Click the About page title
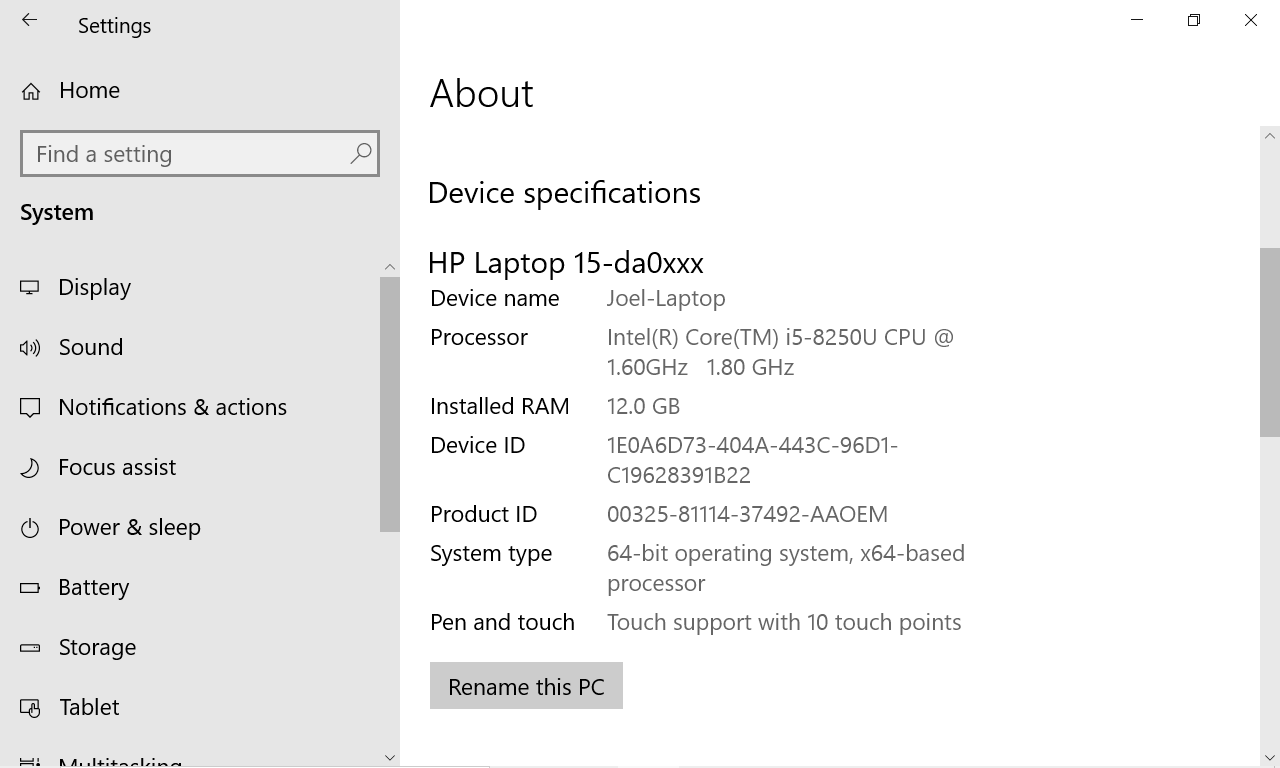The height and width of the screenshot is (768, 1280). tap(482, 93)
